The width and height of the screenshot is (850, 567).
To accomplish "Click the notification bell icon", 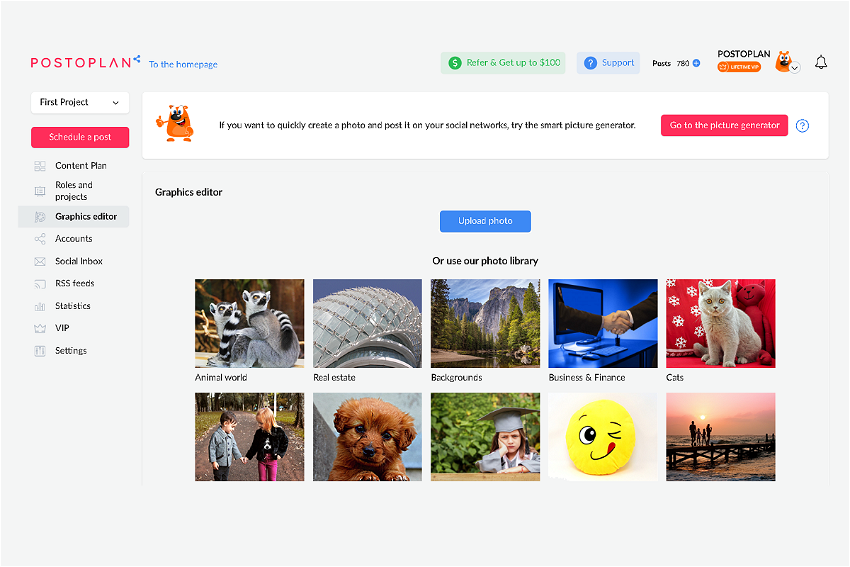I will (821, 63).
